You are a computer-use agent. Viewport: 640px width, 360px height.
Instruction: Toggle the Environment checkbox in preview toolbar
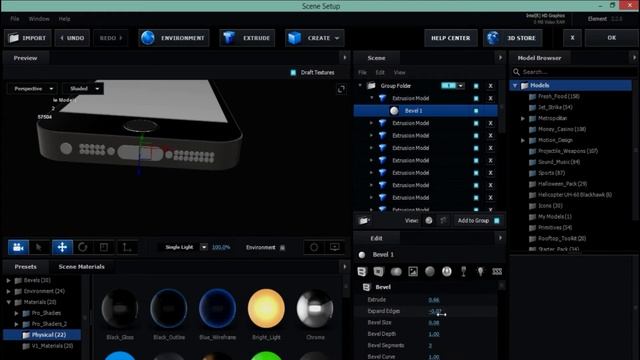pyautogui.click(x=282, y=247)
